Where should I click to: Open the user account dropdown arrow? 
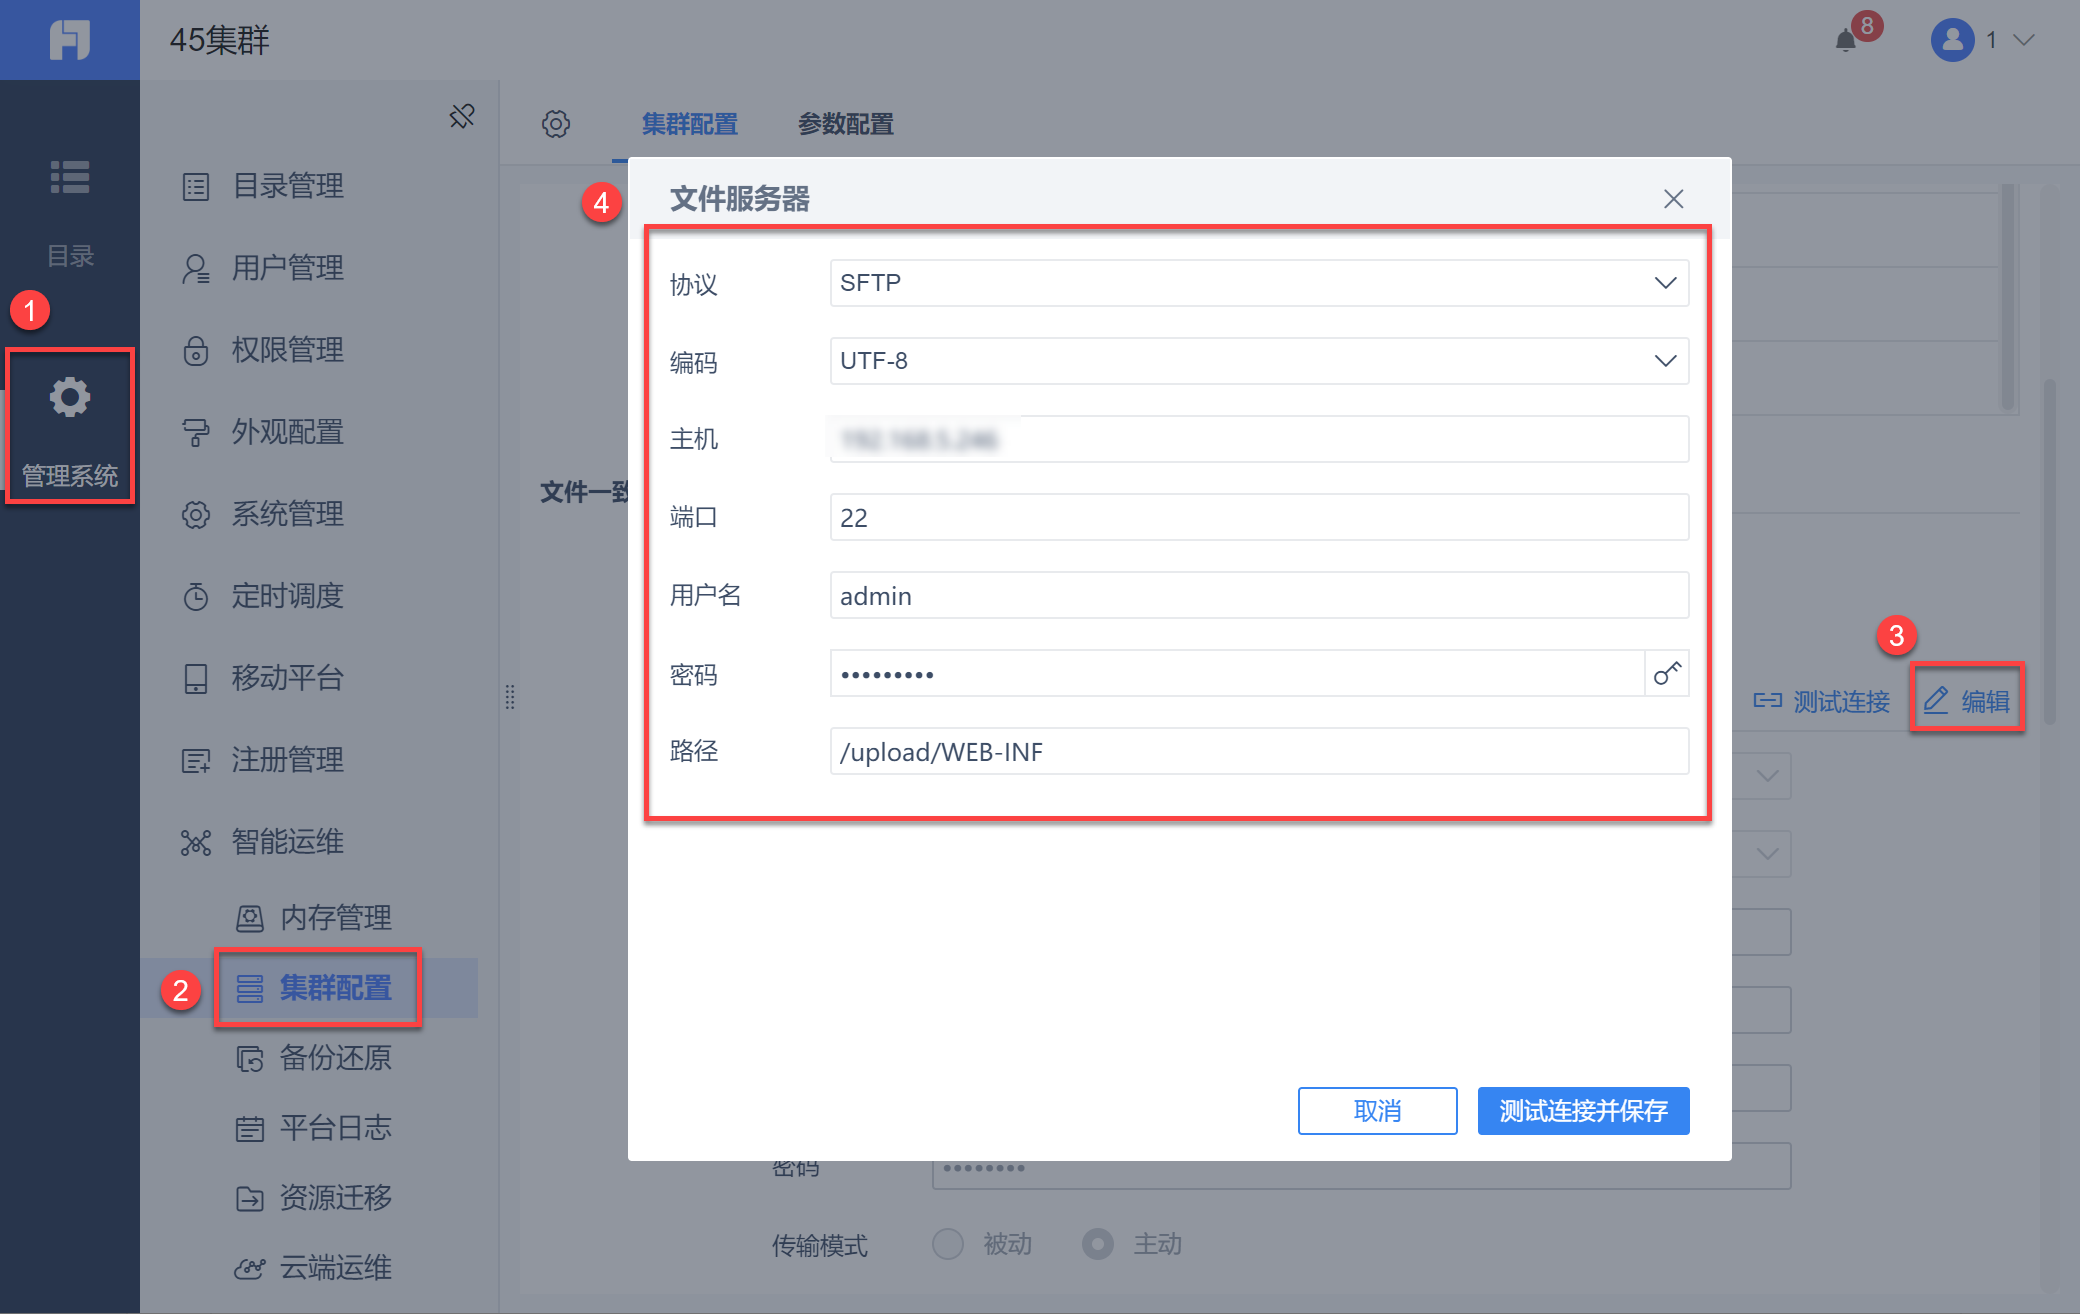pos(2024,40)
